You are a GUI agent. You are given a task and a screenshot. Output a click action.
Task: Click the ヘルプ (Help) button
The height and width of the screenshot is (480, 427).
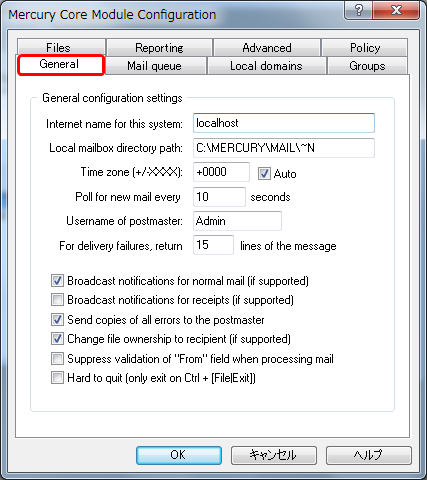[369, 455]
